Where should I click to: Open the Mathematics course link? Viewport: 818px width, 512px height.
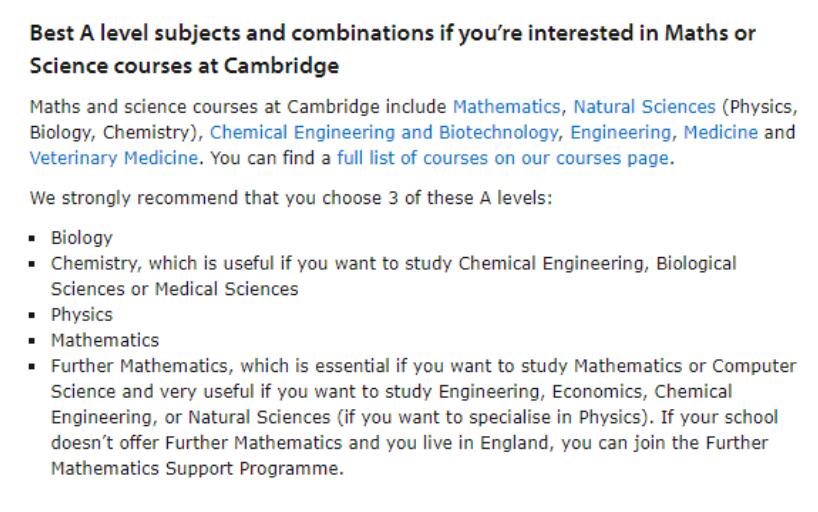[x=506, y=106]
